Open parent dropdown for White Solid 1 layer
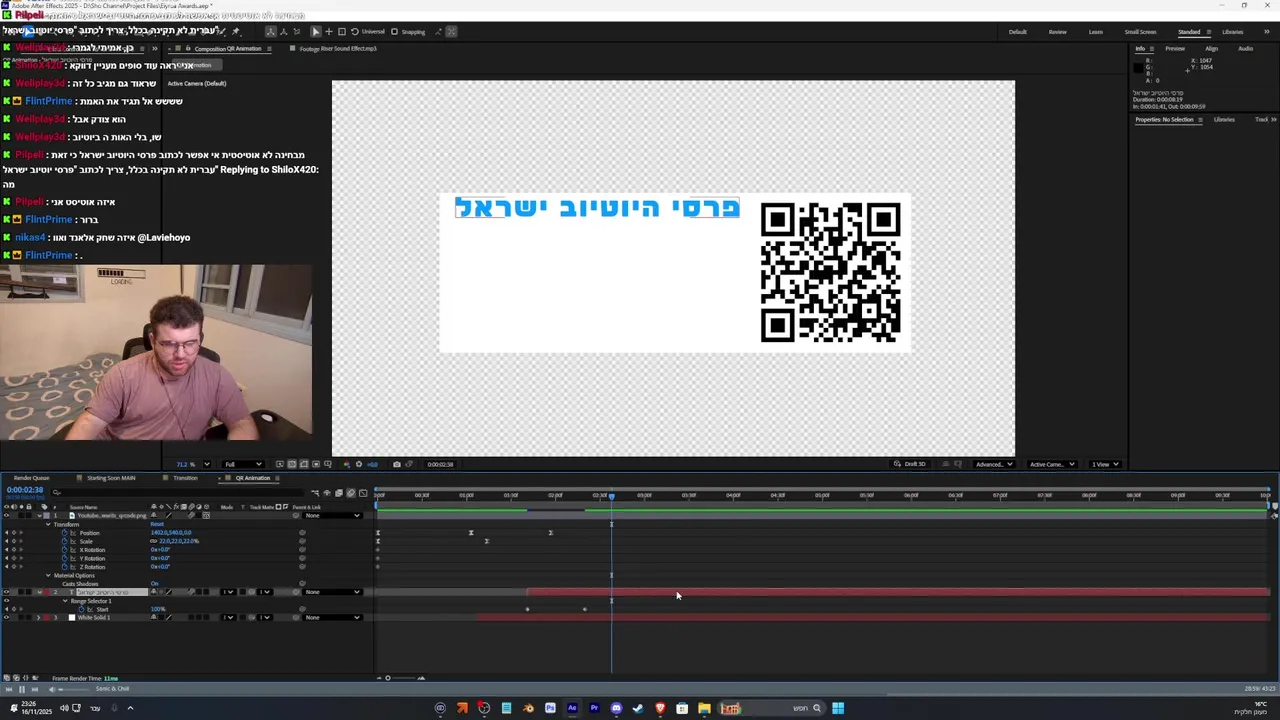Viewport: 1280px width, 720px height. 332,618
